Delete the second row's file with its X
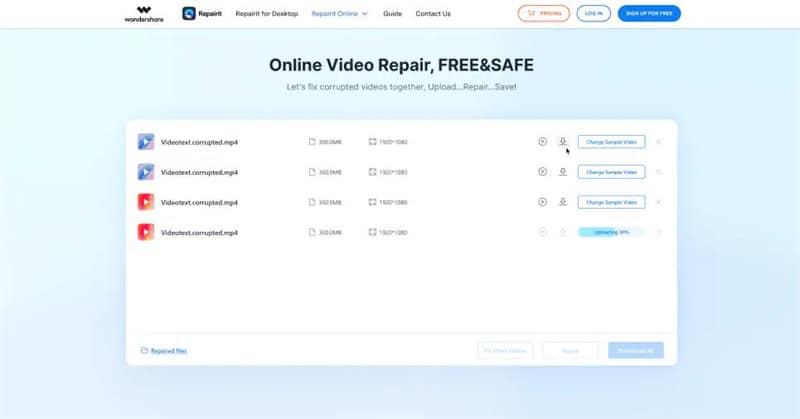The width and height of the screenshot is (800, 419). 659,172
